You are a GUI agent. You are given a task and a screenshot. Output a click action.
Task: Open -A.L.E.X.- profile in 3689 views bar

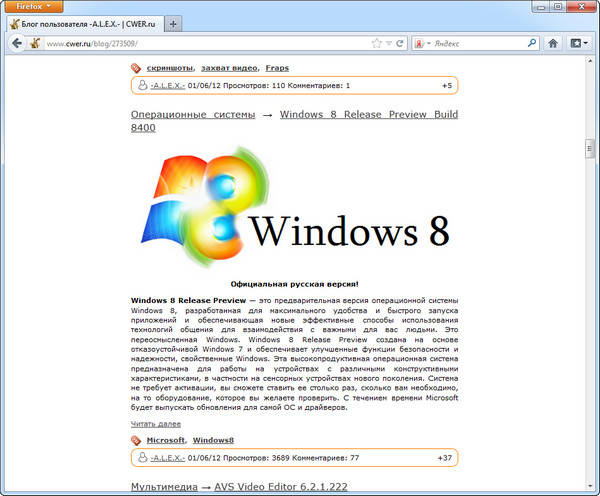168,458
